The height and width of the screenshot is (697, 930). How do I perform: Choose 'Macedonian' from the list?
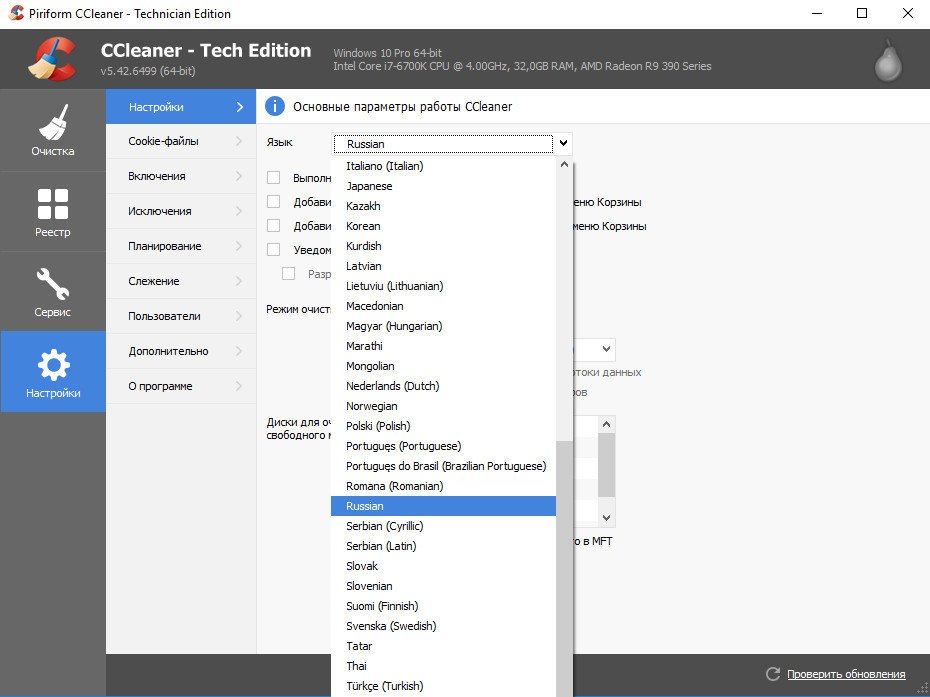(444, 306)
